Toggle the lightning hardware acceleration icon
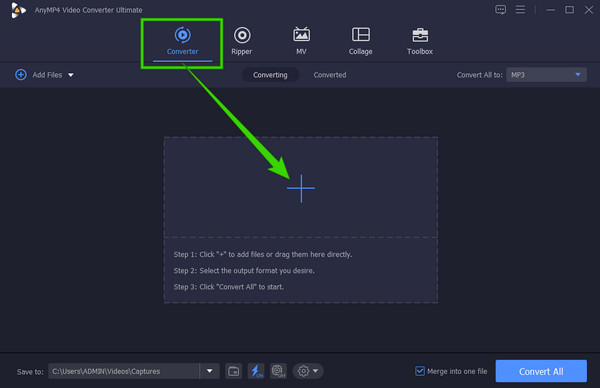Screen dimensions: 600x388 tap(256, 371)
